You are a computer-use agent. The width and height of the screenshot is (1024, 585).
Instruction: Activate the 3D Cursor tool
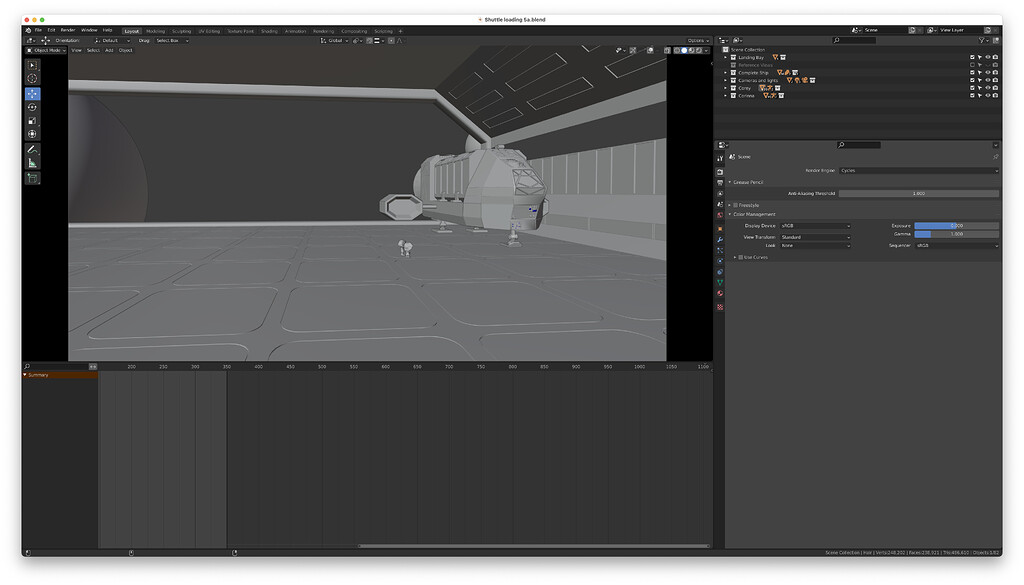tap(32, 78)
